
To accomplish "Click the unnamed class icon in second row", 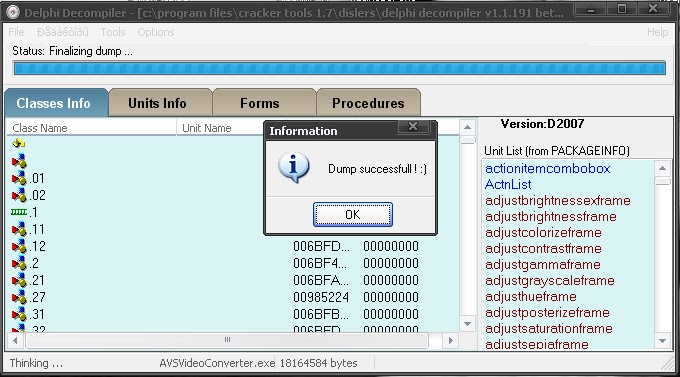I will click(x=19, y=161).
